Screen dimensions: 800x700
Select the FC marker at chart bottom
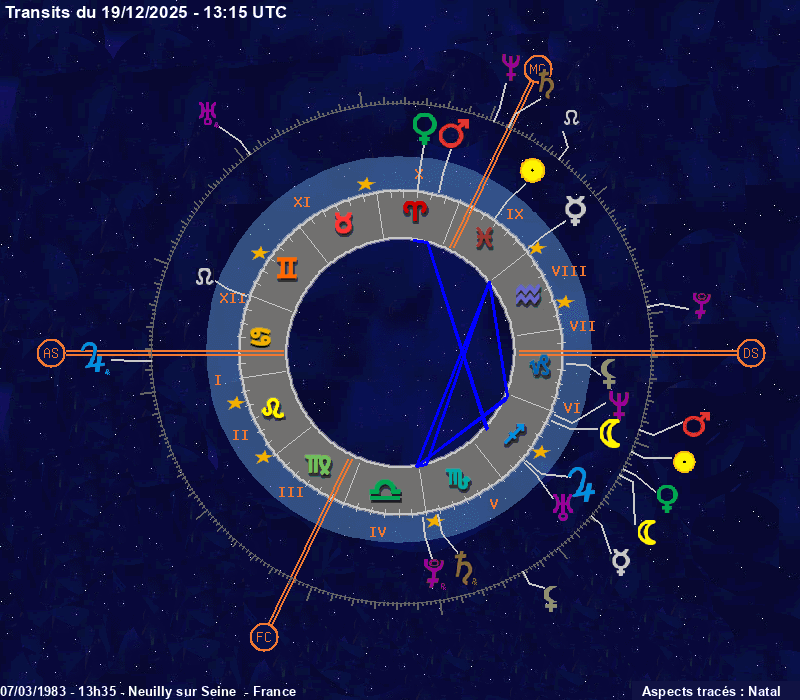(264, 636)
